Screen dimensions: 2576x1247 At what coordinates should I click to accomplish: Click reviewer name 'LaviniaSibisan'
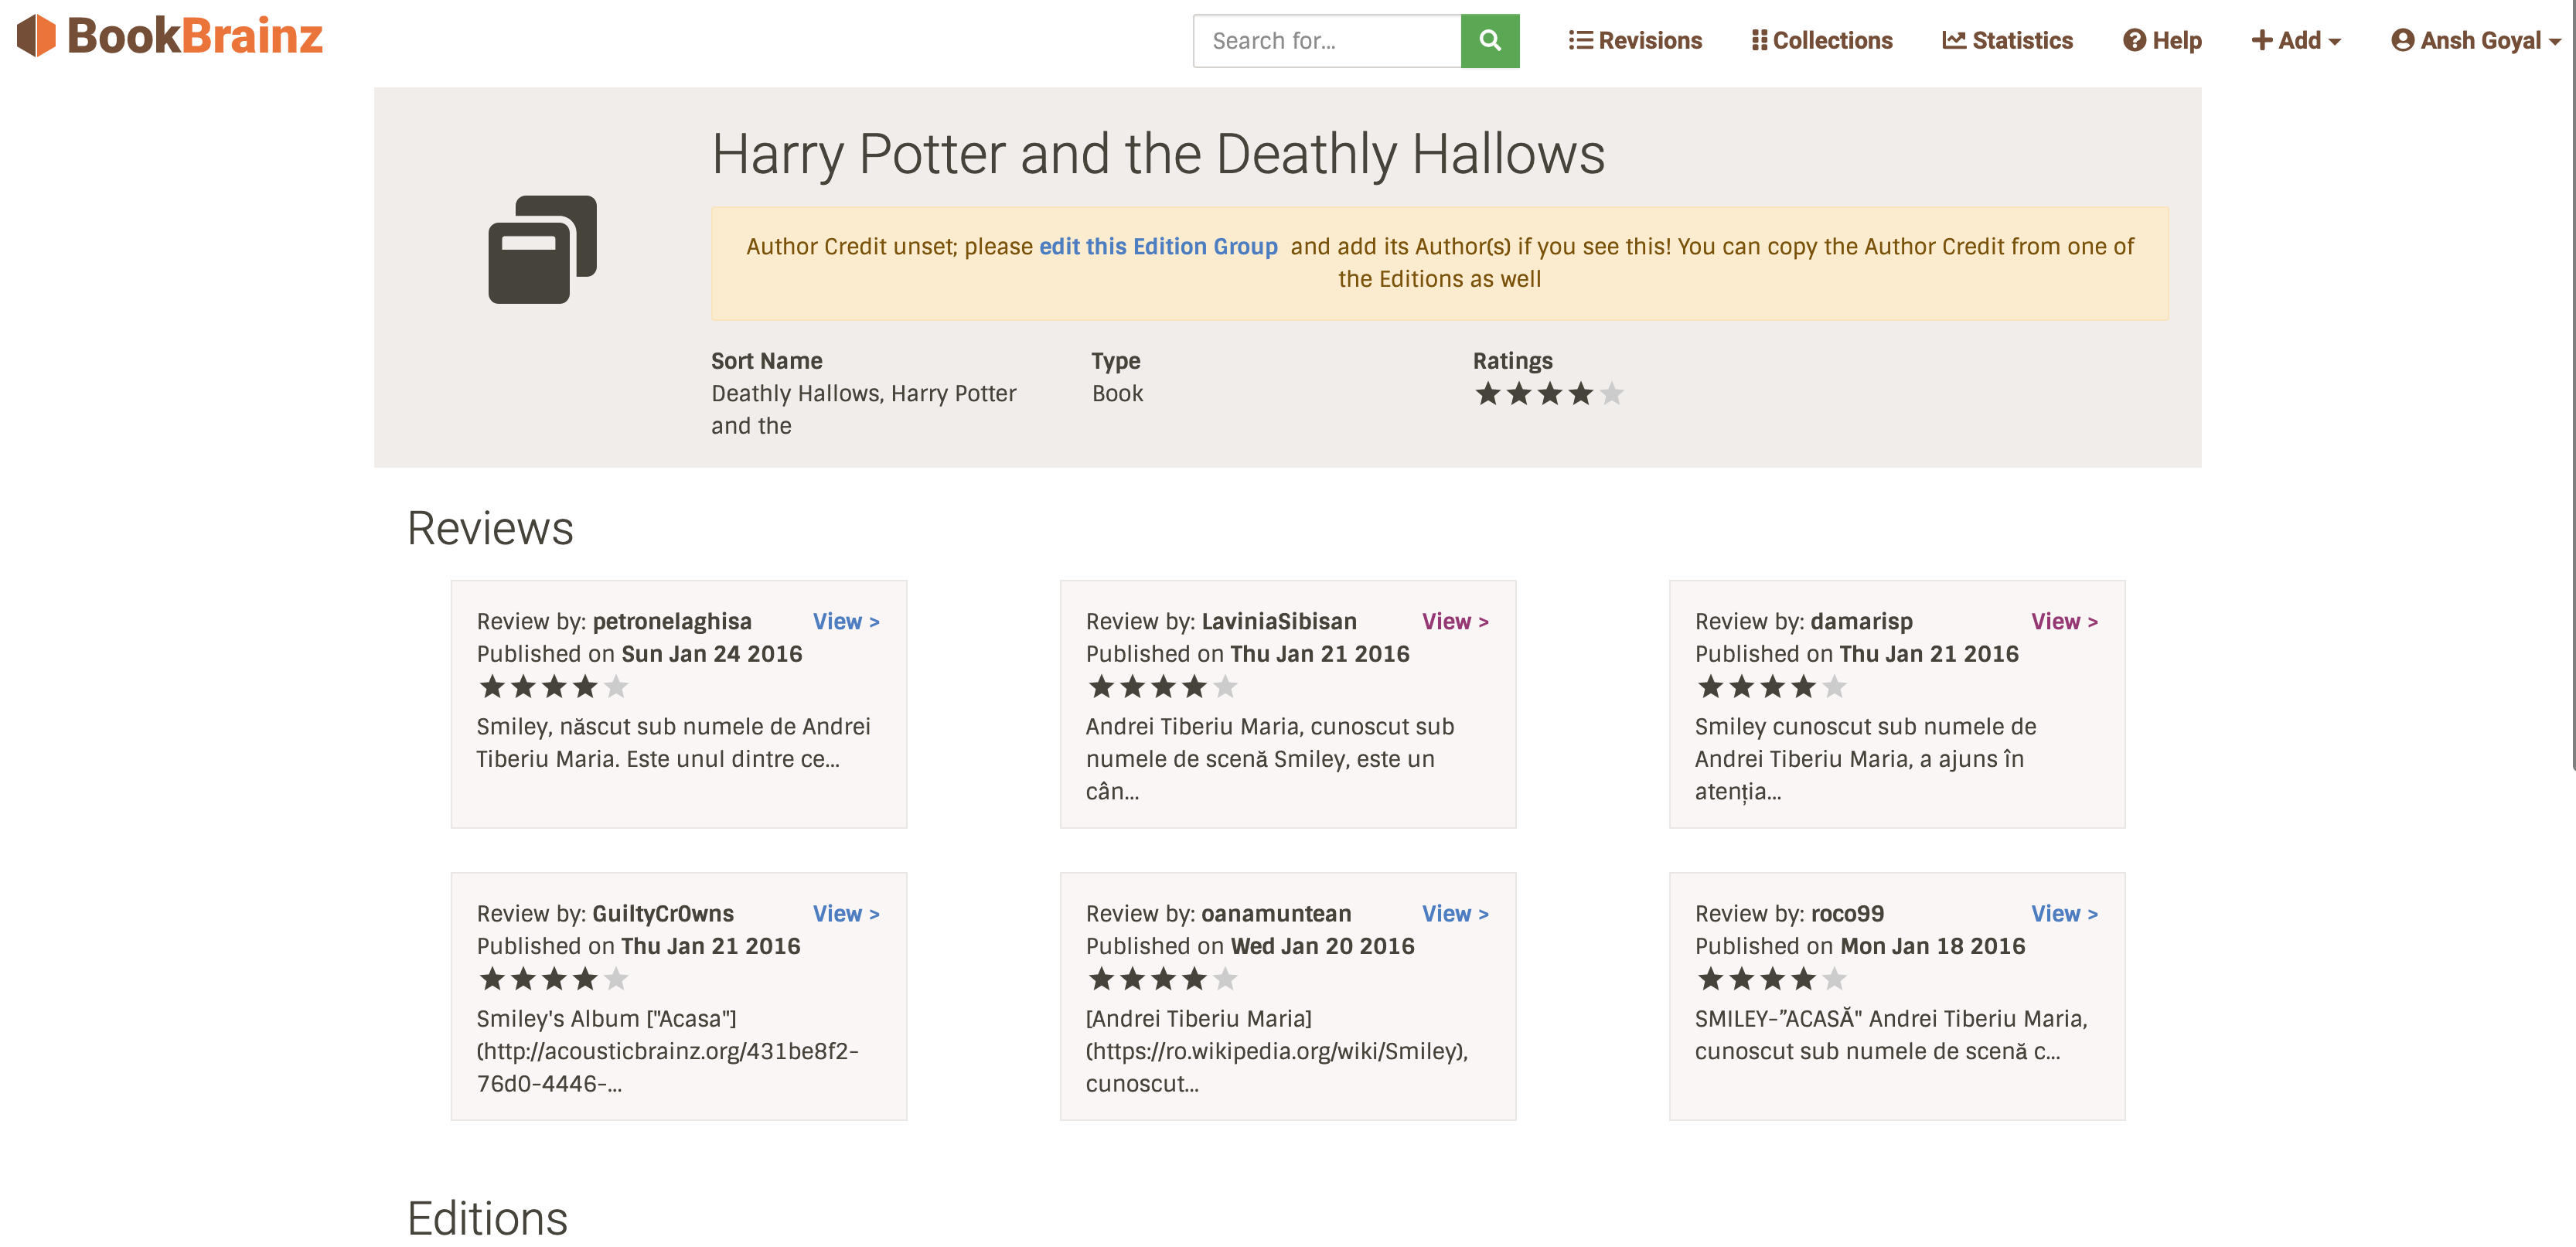tap(1279, 622)
